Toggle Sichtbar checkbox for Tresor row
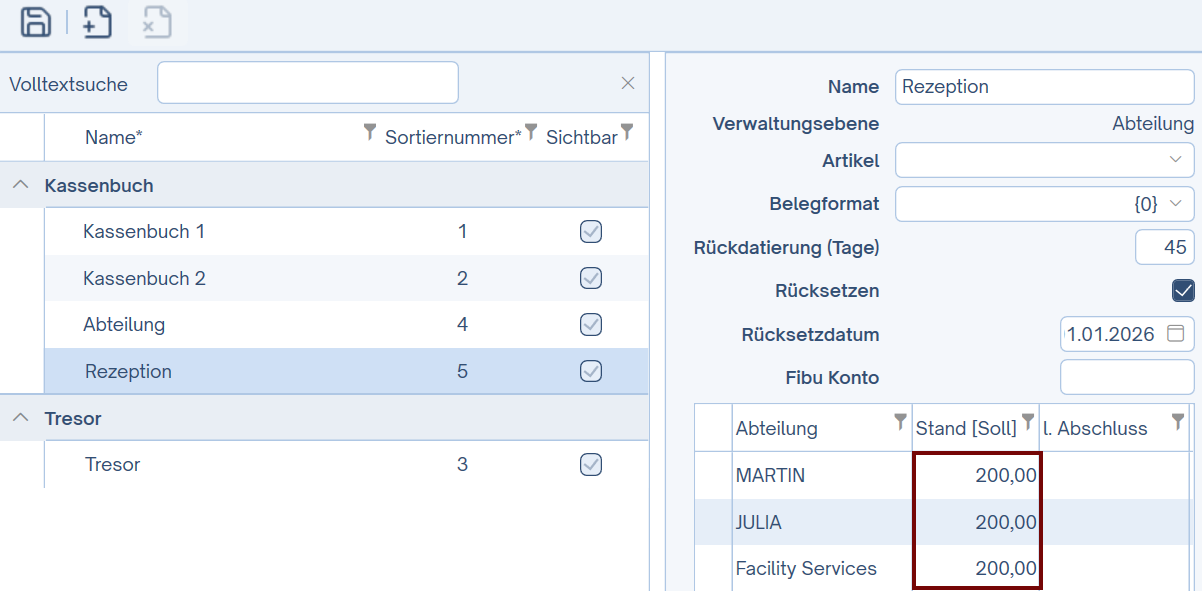 point(591,464)
